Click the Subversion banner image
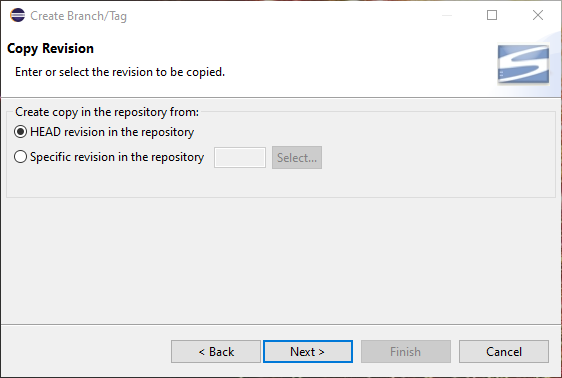The height and width of the screenshot is (378, 562). [x=523, y=64]
